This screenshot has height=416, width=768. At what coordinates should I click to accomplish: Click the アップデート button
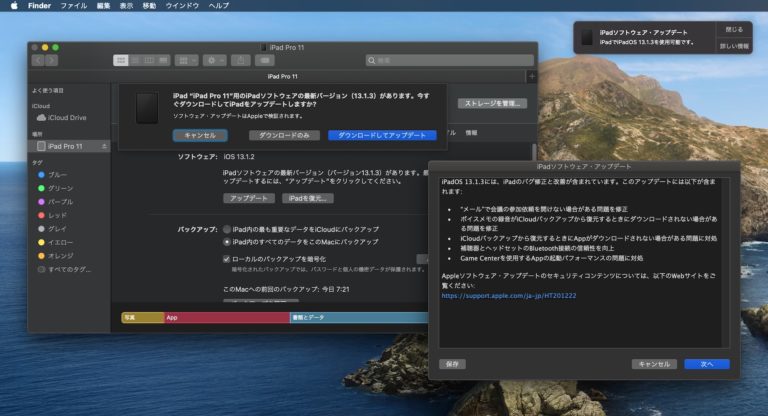[249, 198]
